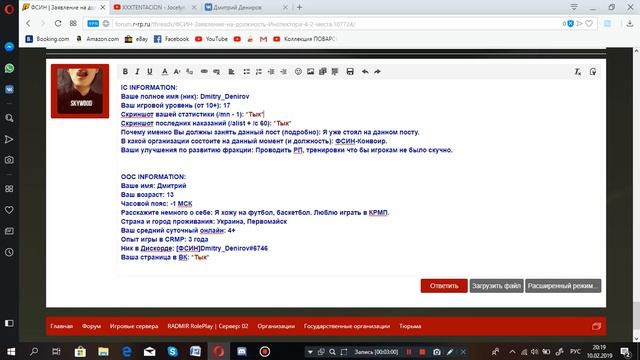Screen dimensions: 640x360
Task: Open Snapshot camera in Opera sidebar
Action: click(x=9, y=160)
